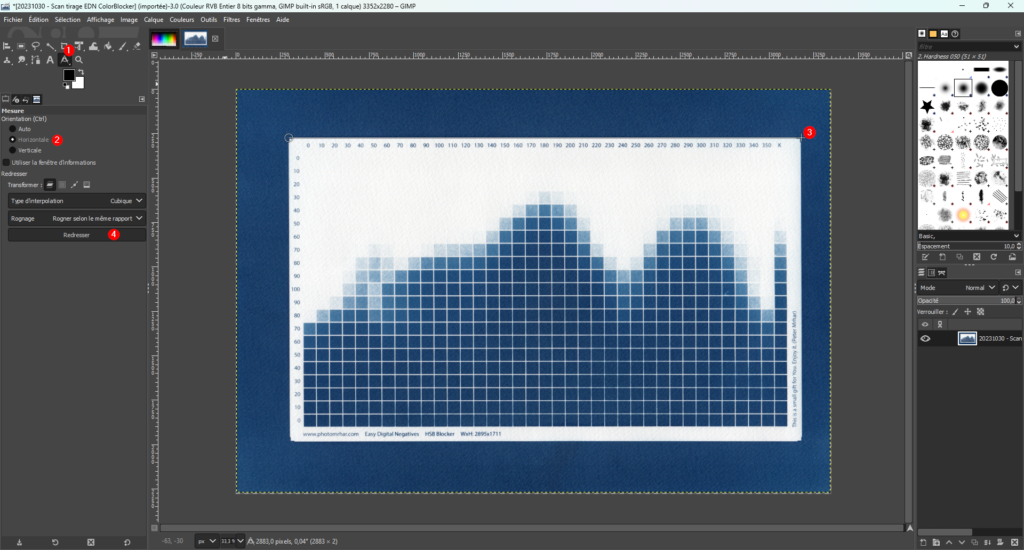Click the white background color swatch
Image resolution: width=1024 pixels, height=550 pixels.
tap(78, 83)
